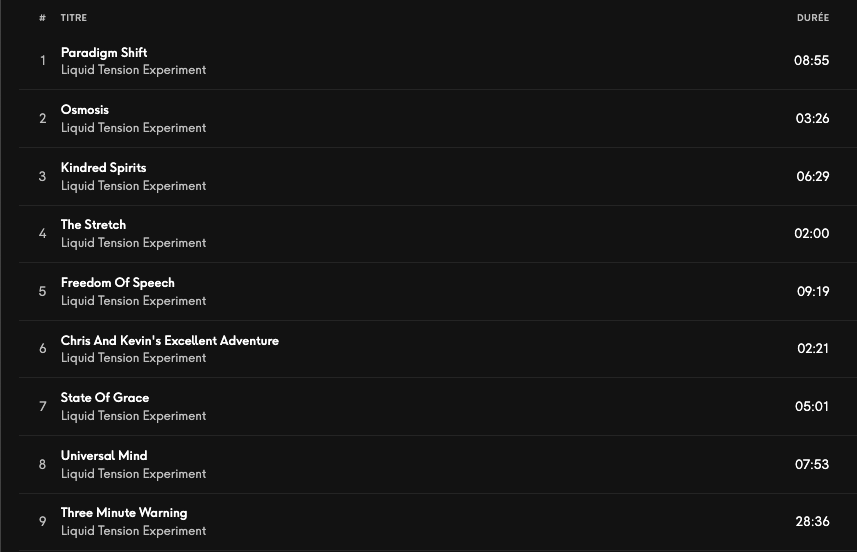Image resolution: width=857 pixels, height=552 pixels.
Task: Click the State Of Grace title
Action: (x=105, y=398)
